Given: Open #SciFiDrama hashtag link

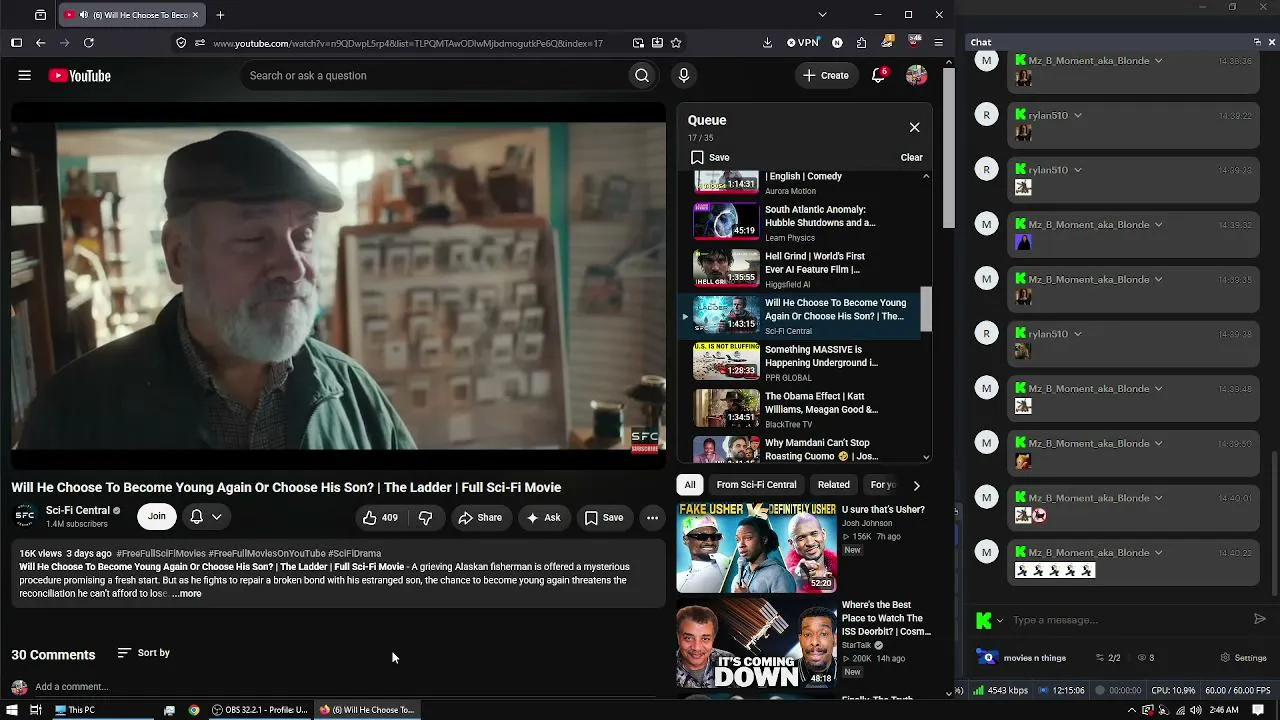Looking at the screenshot, I should tap(354, 553).
